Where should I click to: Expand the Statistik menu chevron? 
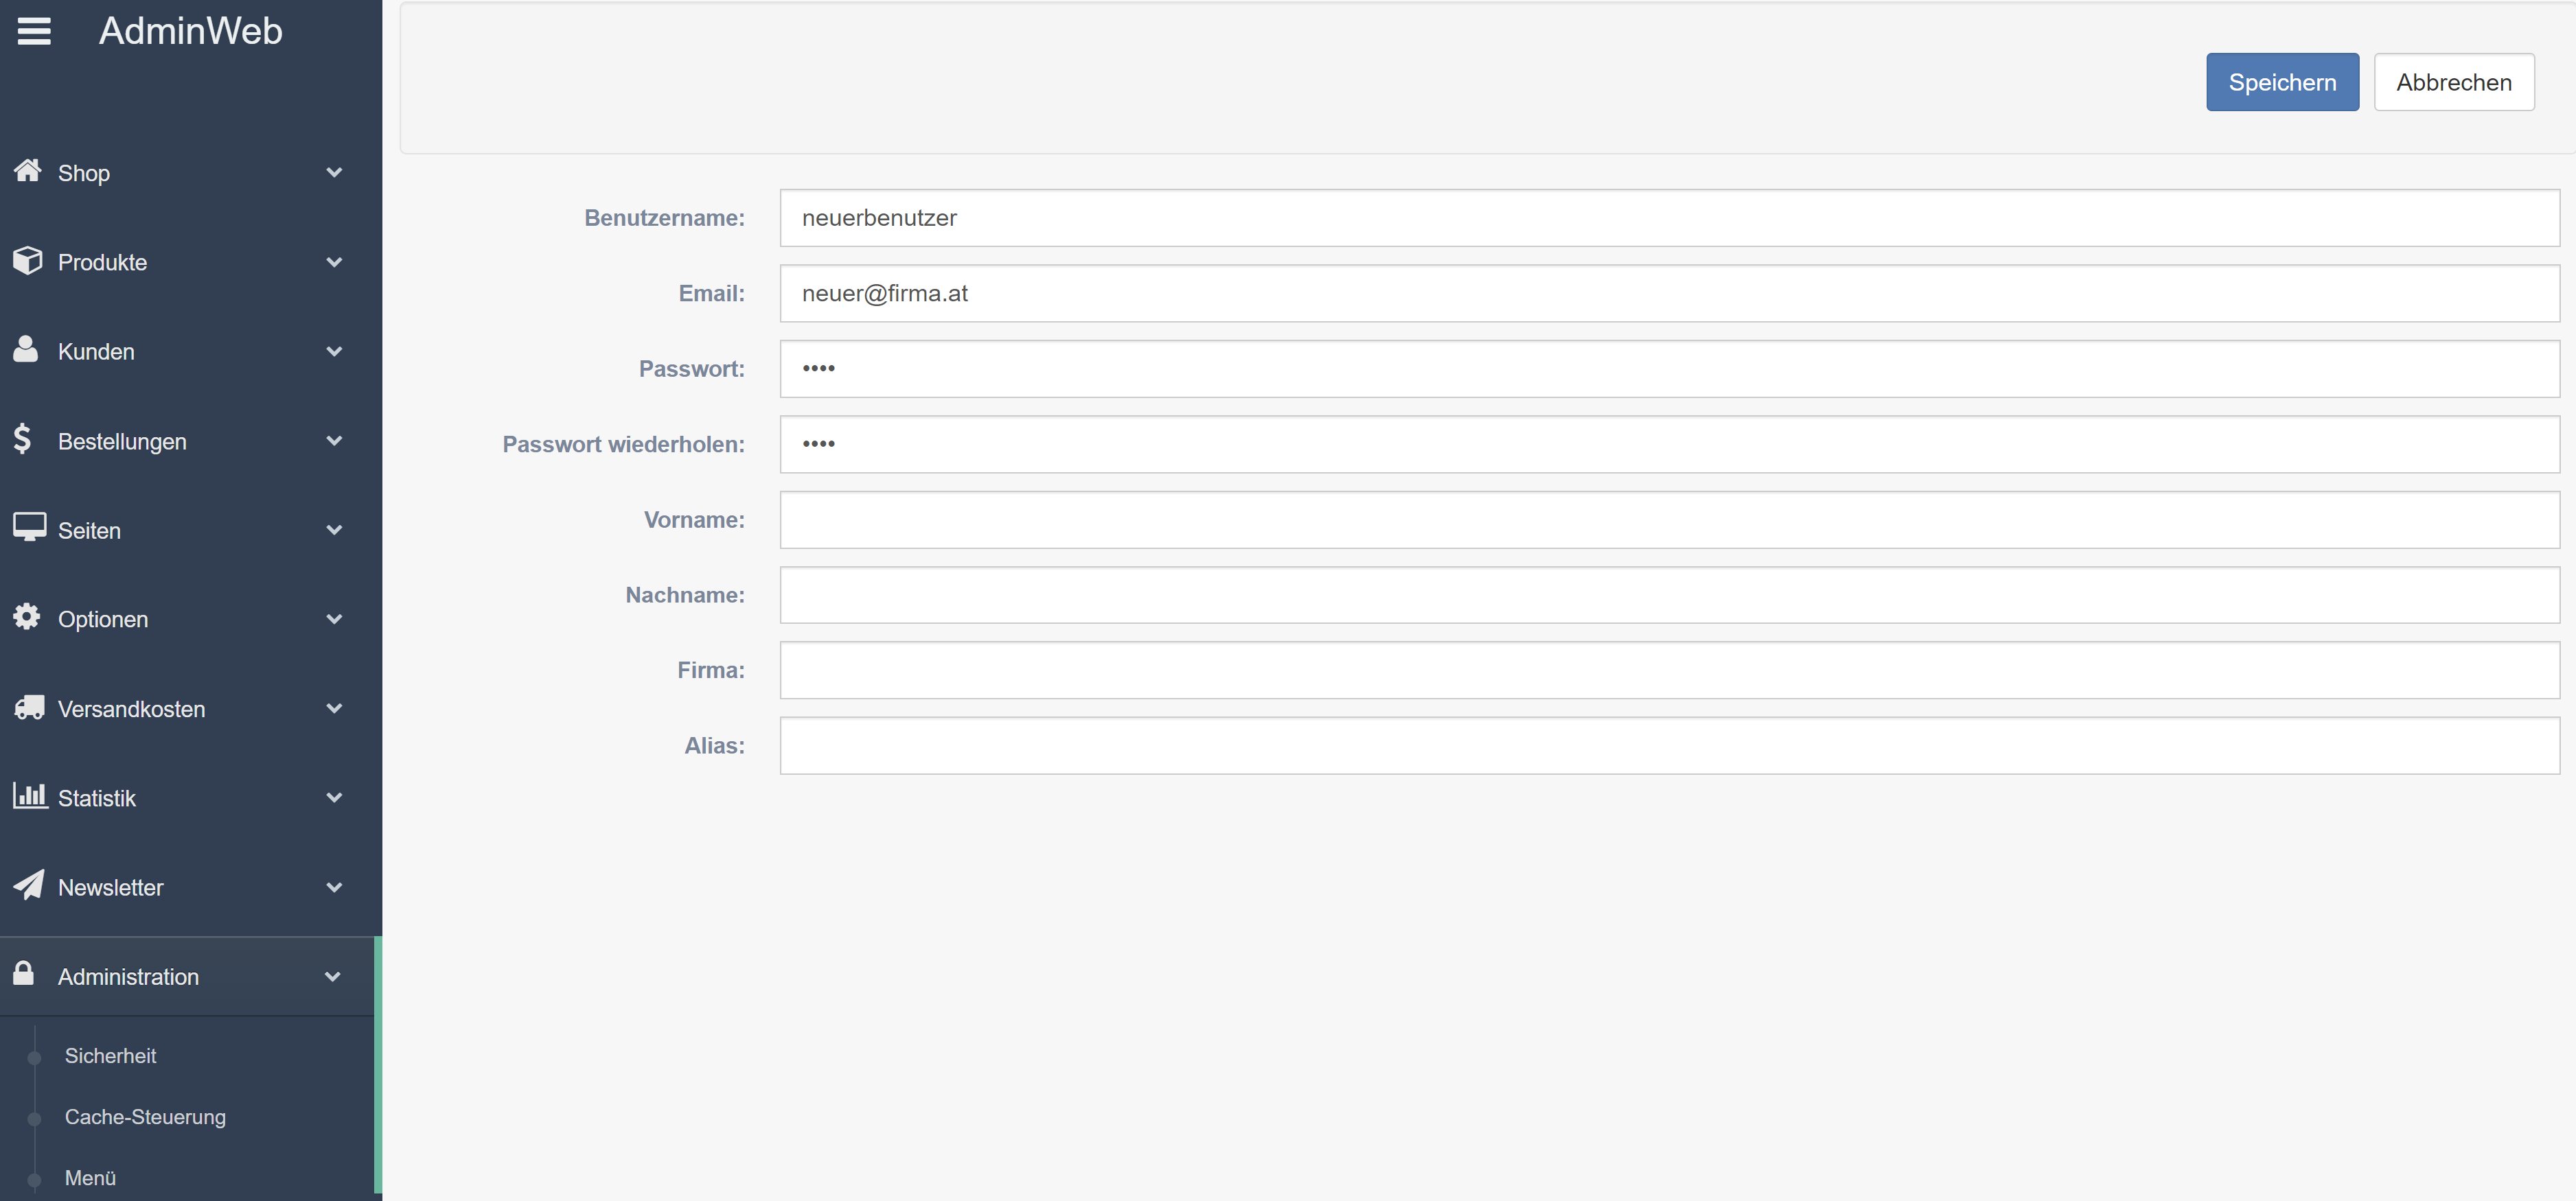[334, 798]
